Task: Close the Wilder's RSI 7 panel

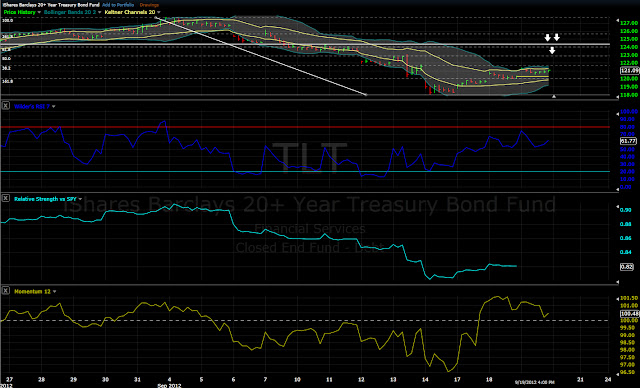Action: [x=5, y=106]
